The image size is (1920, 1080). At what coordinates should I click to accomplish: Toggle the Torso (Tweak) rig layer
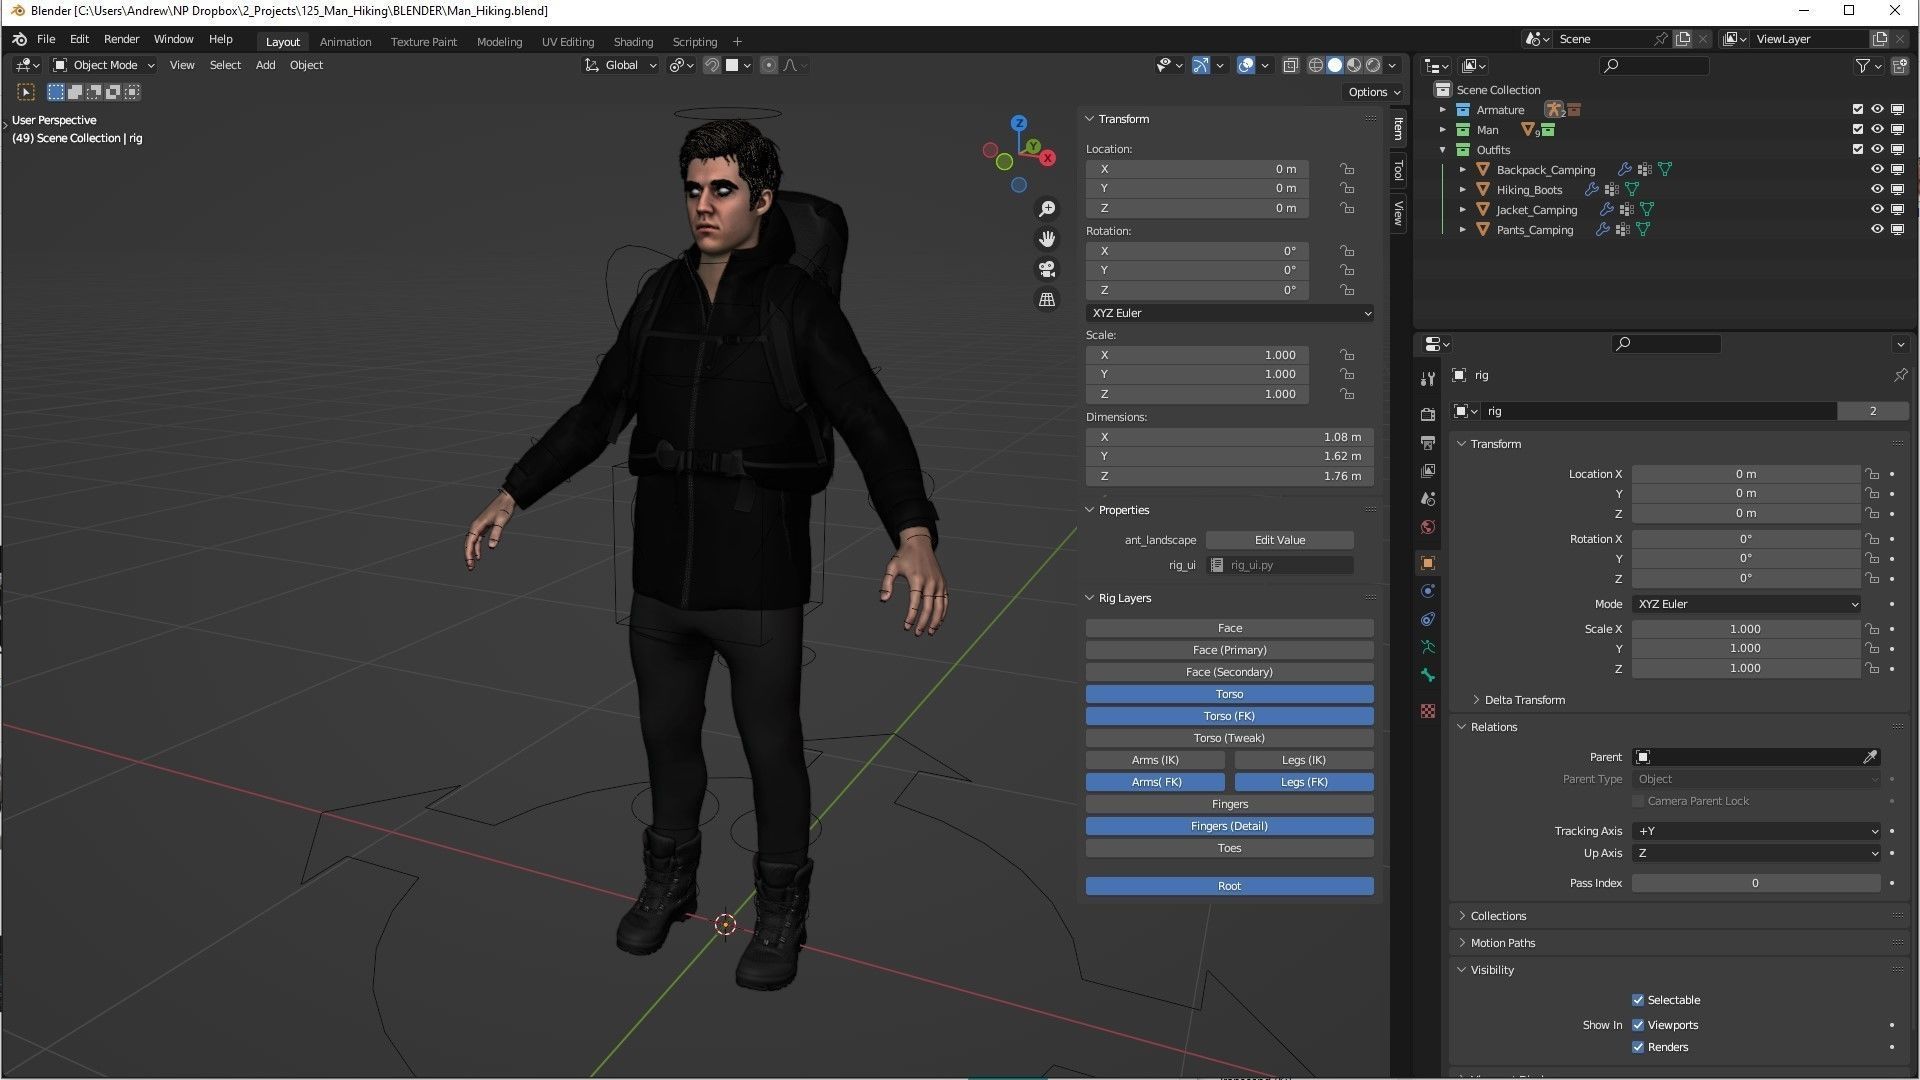(1230, 738)
